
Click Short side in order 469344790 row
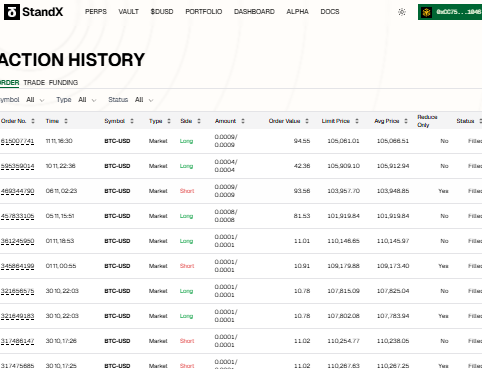[187, 191]
